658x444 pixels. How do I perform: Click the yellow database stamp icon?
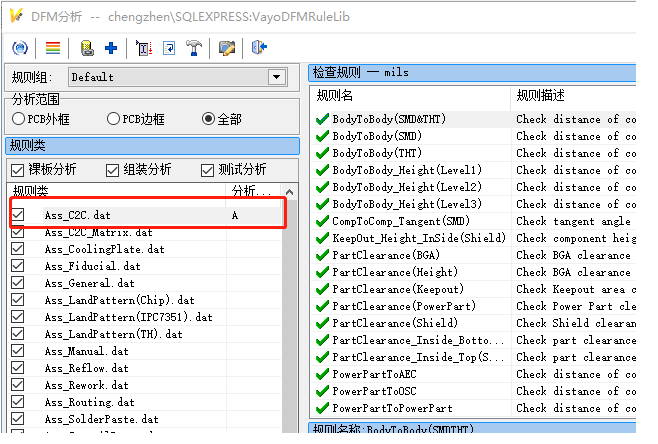click(x=87, y=47)
